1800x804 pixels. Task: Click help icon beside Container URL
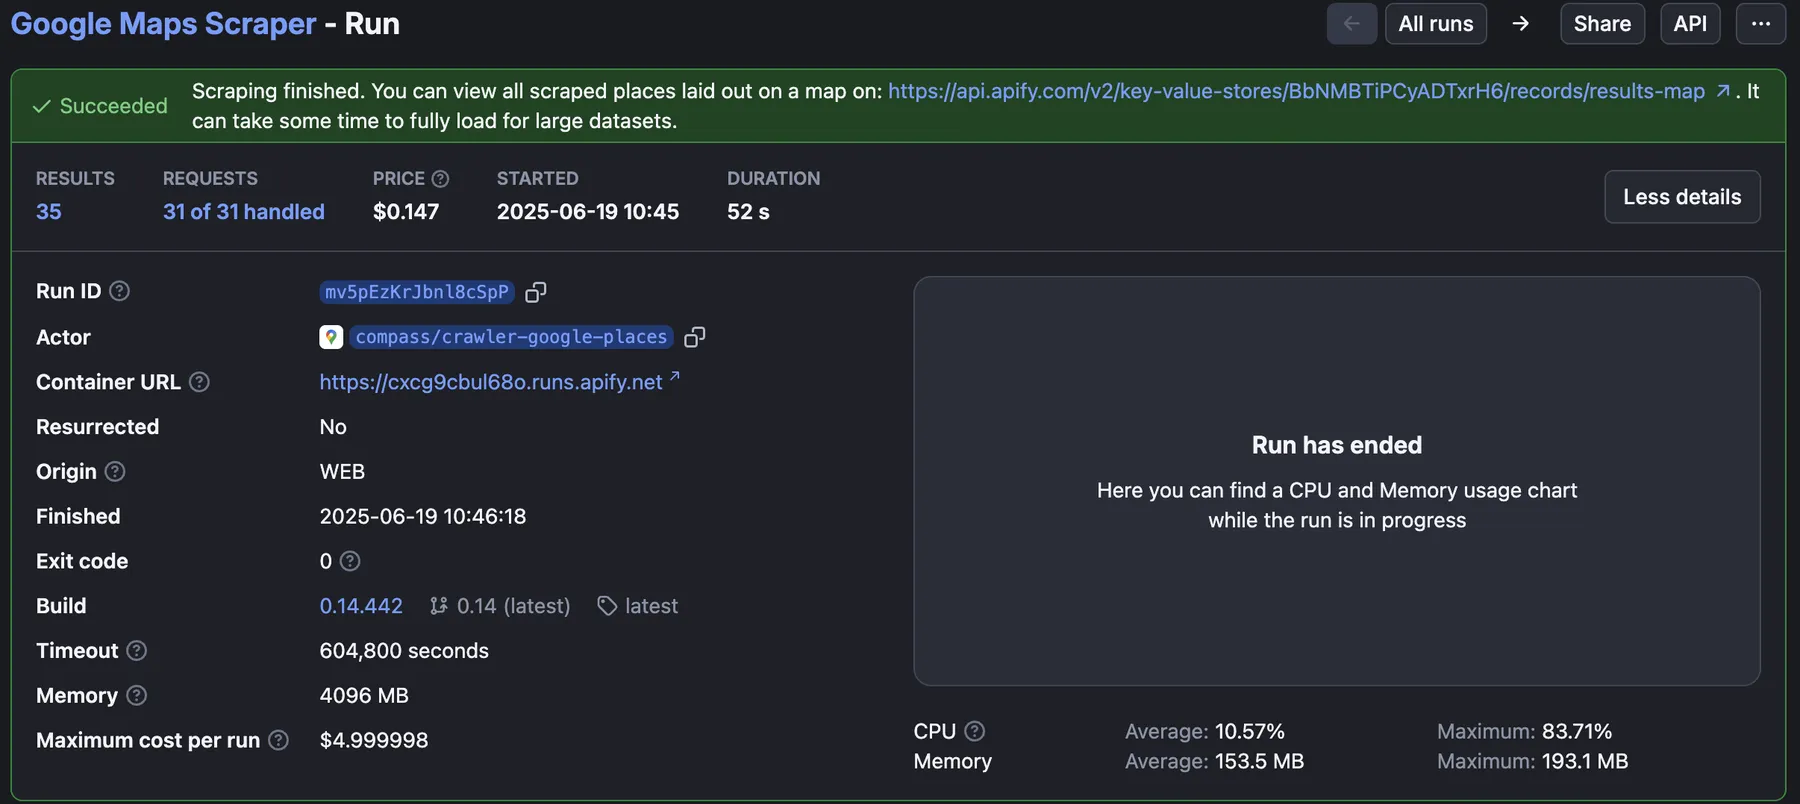pyautogui.click(x=199, y=382)
